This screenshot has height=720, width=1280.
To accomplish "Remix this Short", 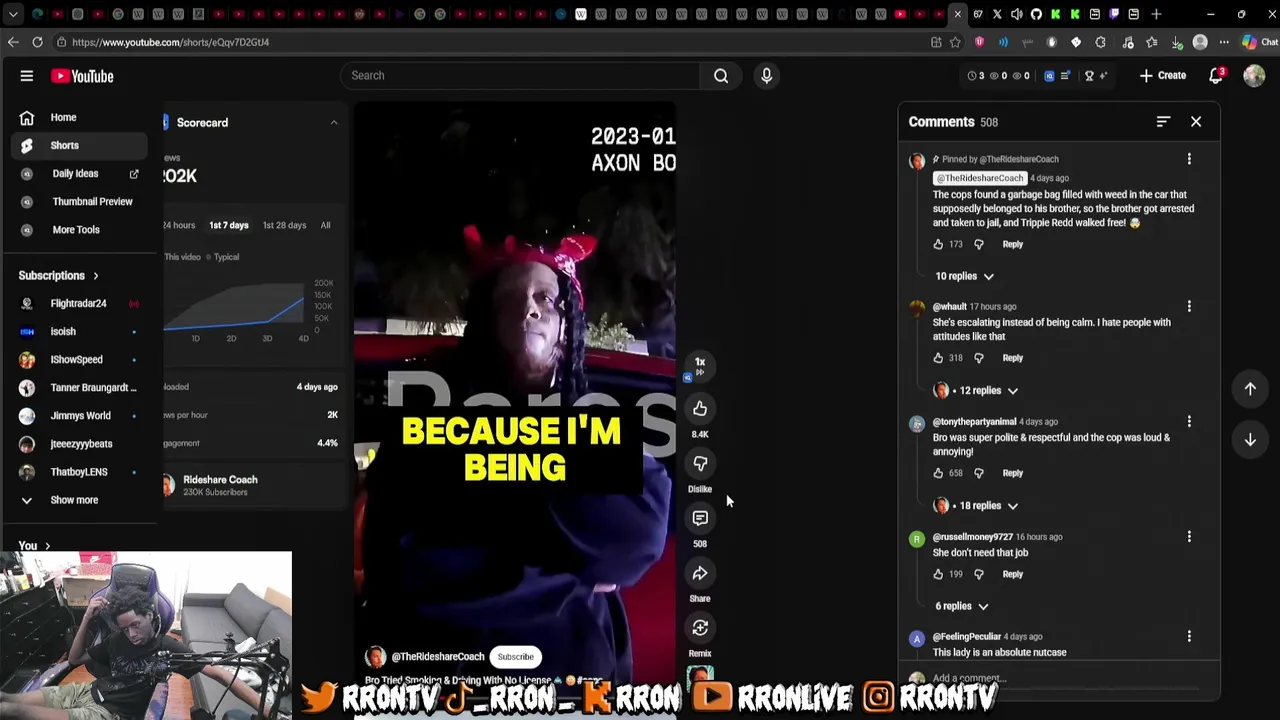I will (x=700, y=628).
